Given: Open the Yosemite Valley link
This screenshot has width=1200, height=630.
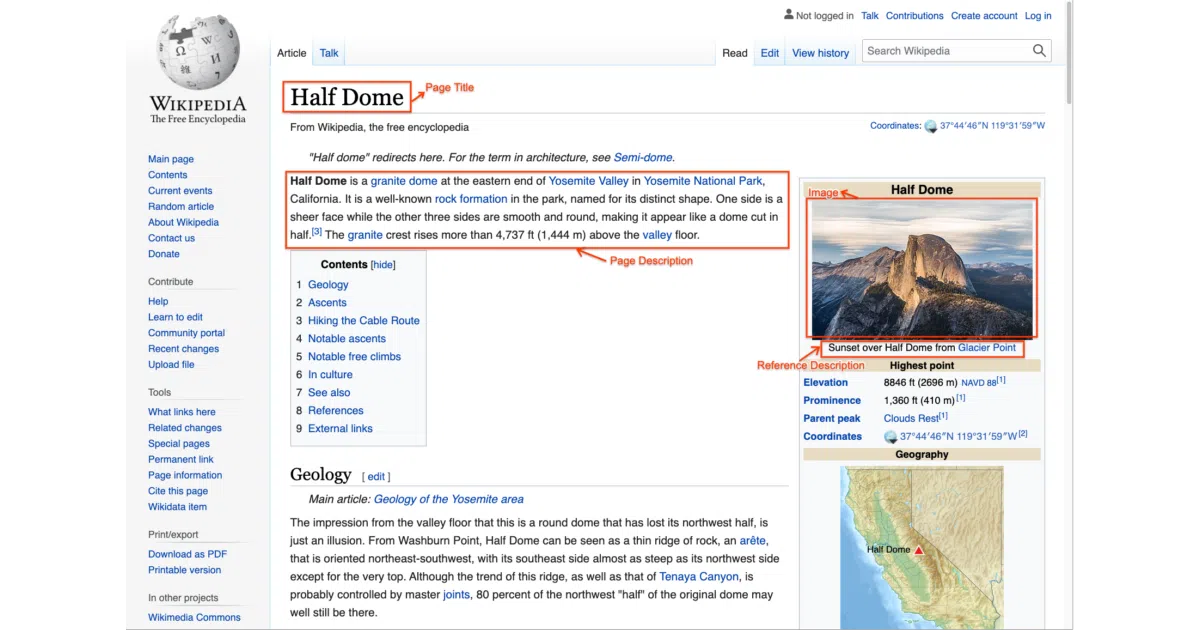Looking at the screenshot, I should point(588,181).
